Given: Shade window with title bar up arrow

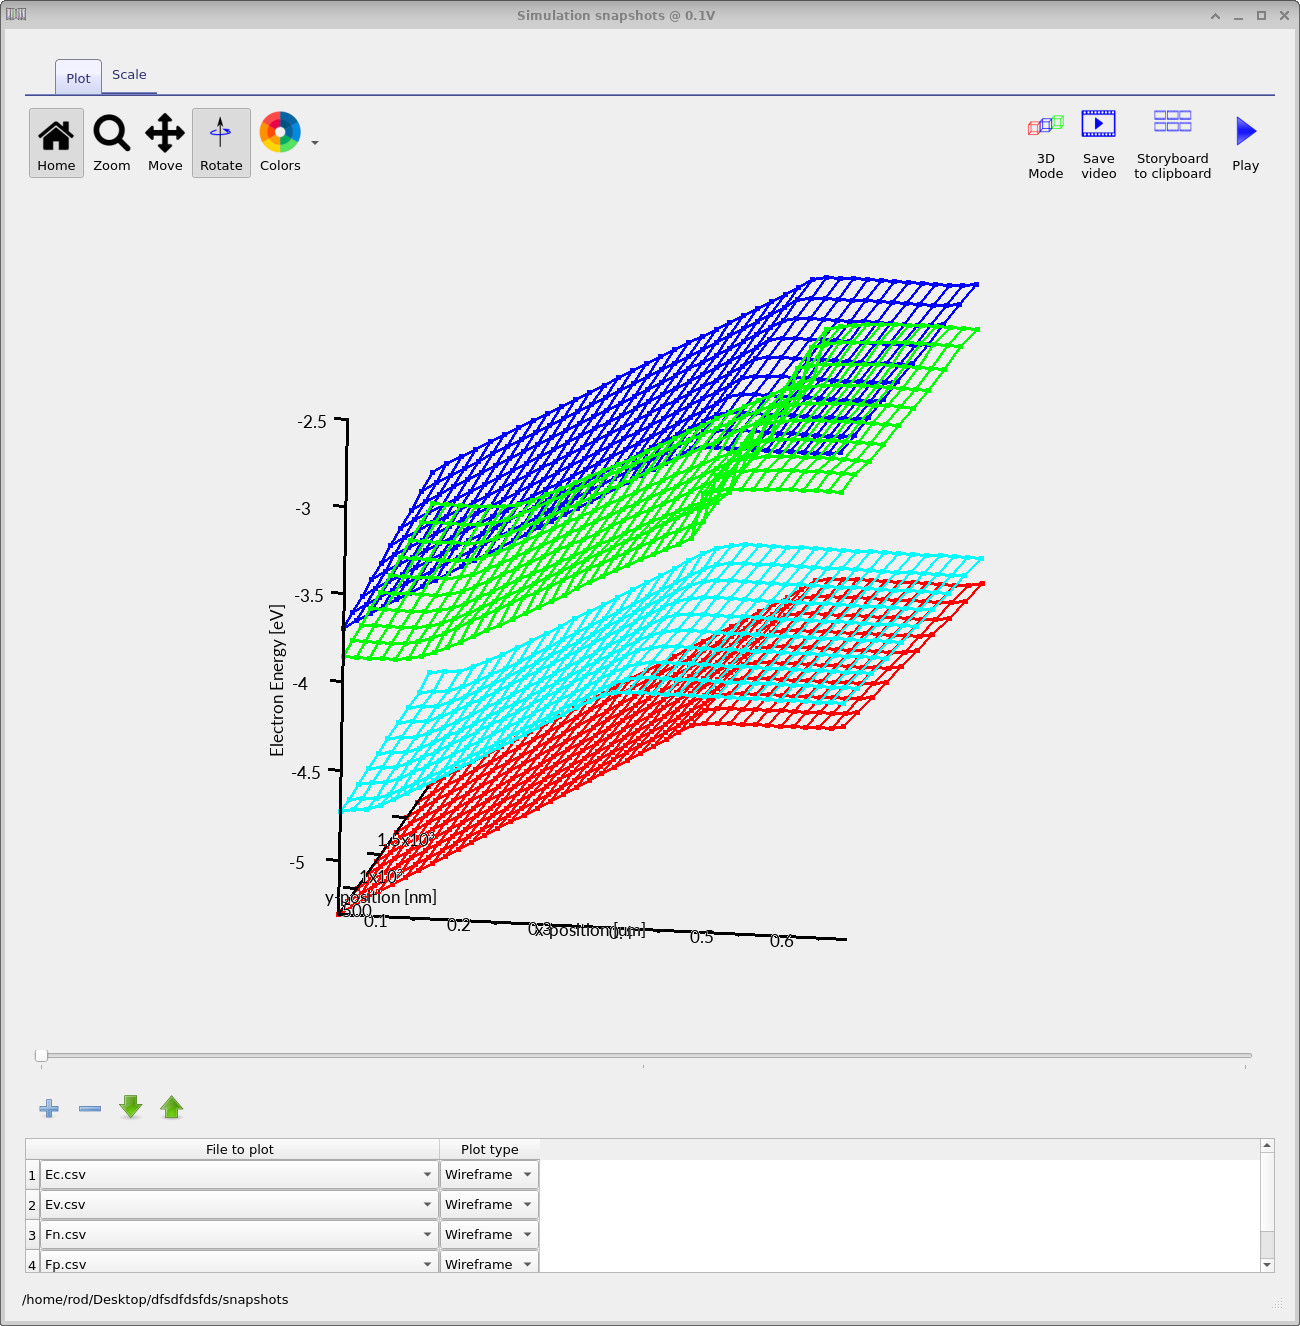Looking at the screenshot, I should (x=1215, y=15).
